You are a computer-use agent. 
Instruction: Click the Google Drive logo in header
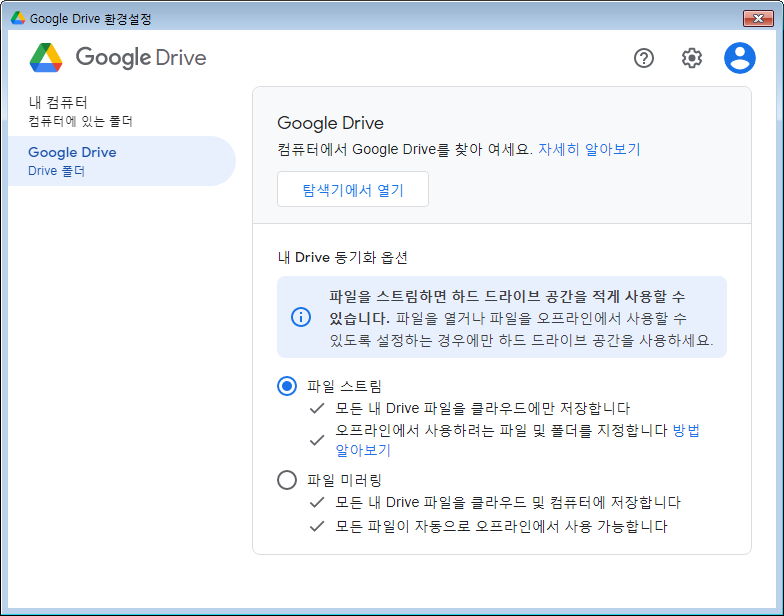118,58
